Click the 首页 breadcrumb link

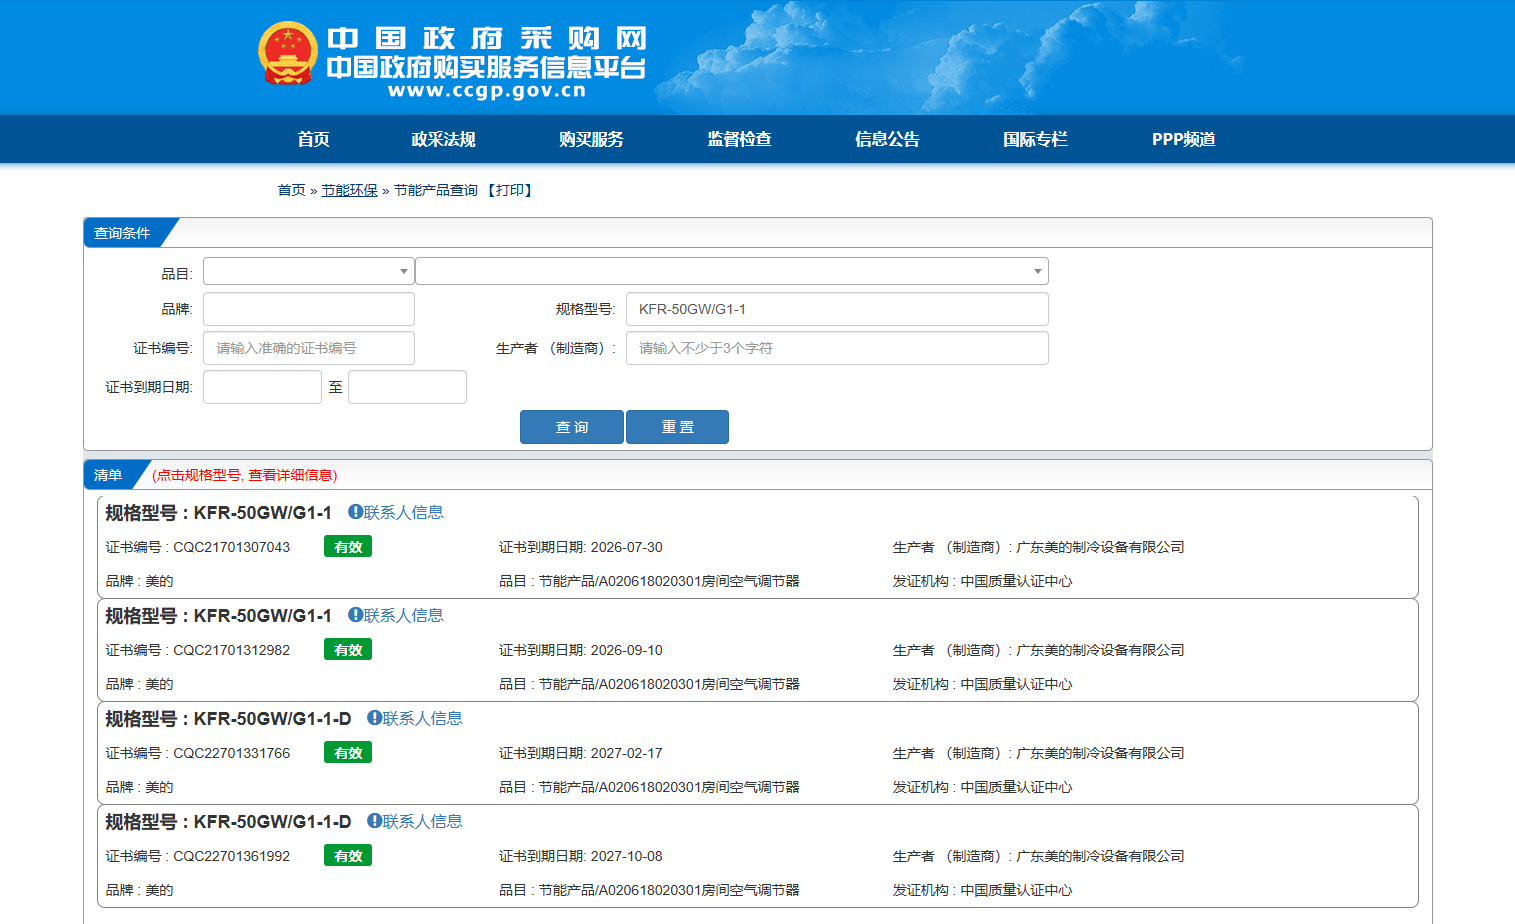[291, 190]
